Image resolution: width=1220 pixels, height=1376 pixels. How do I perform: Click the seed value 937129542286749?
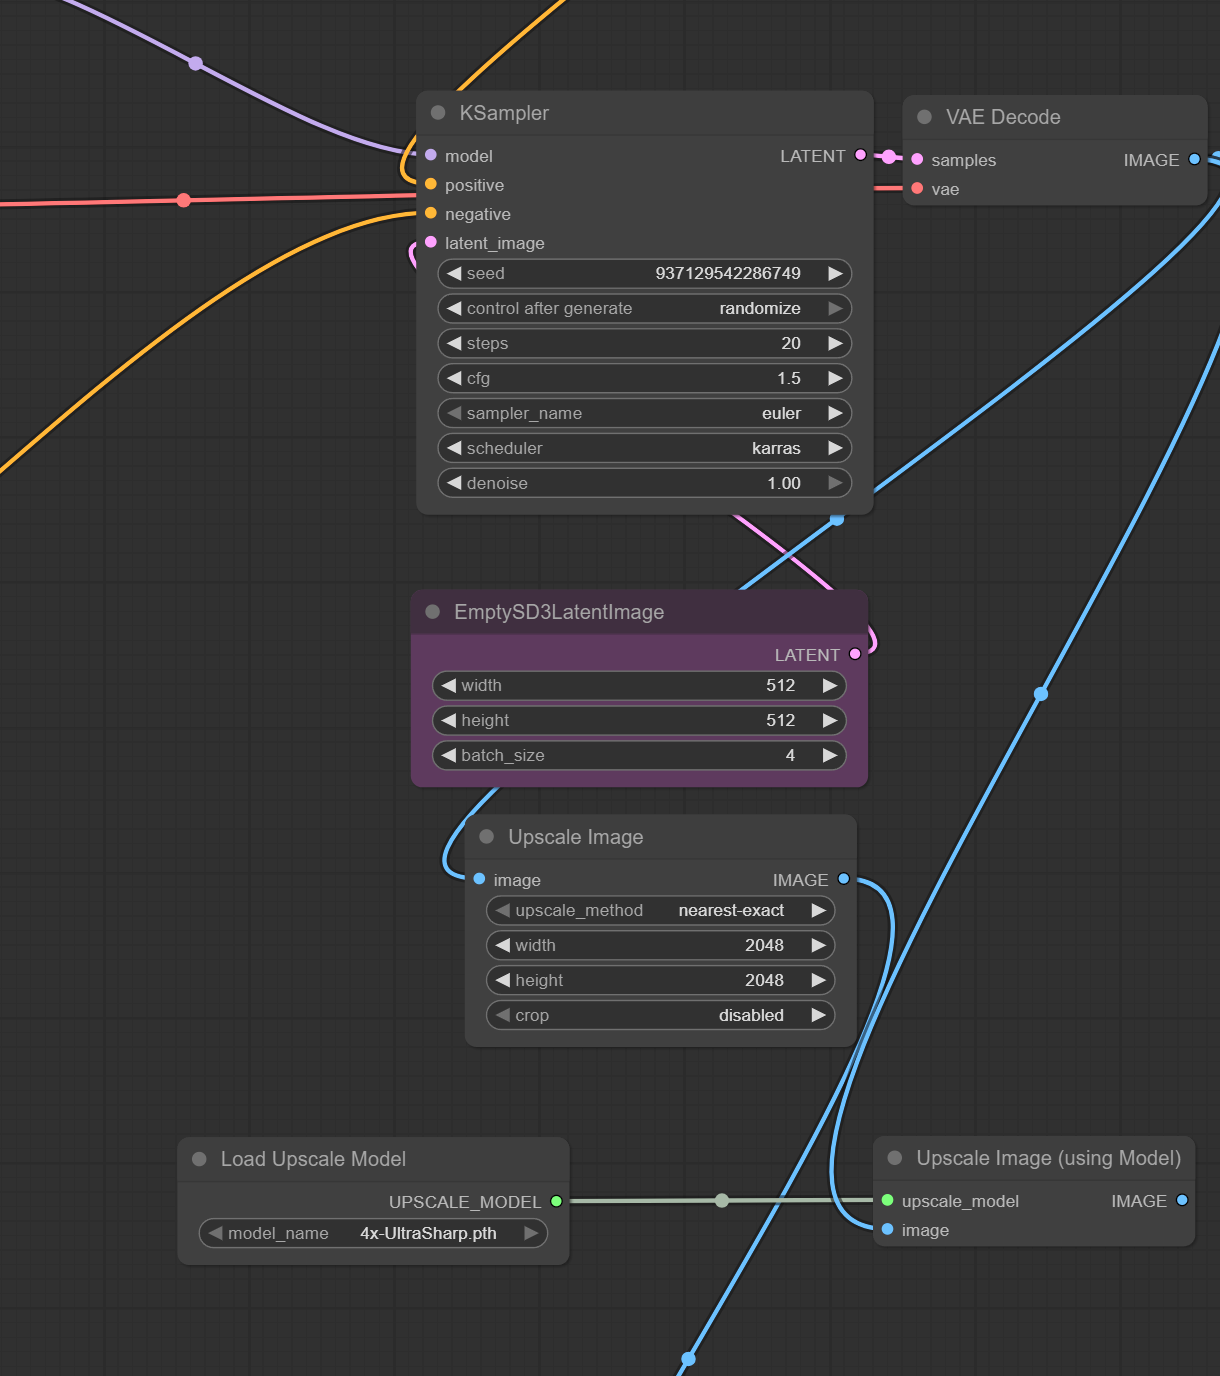tap(728, 273)
